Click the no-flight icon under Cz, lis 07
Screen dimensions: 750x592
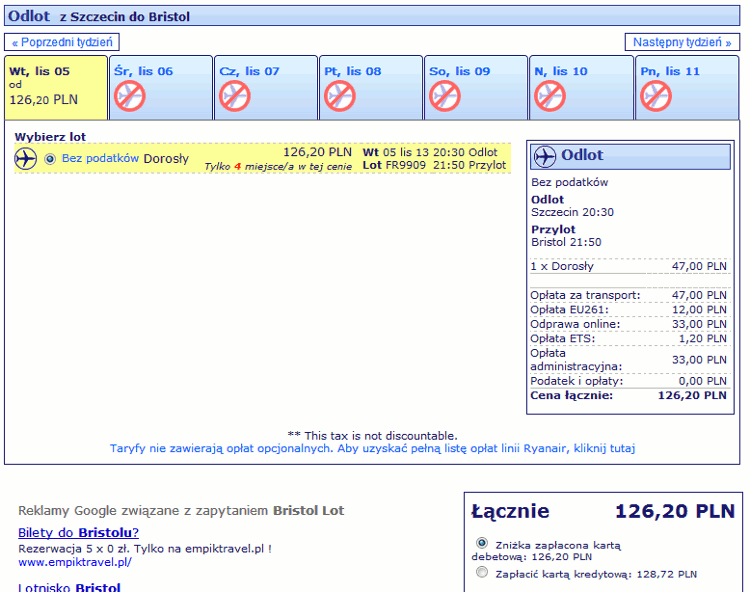[x=235, y=96]
